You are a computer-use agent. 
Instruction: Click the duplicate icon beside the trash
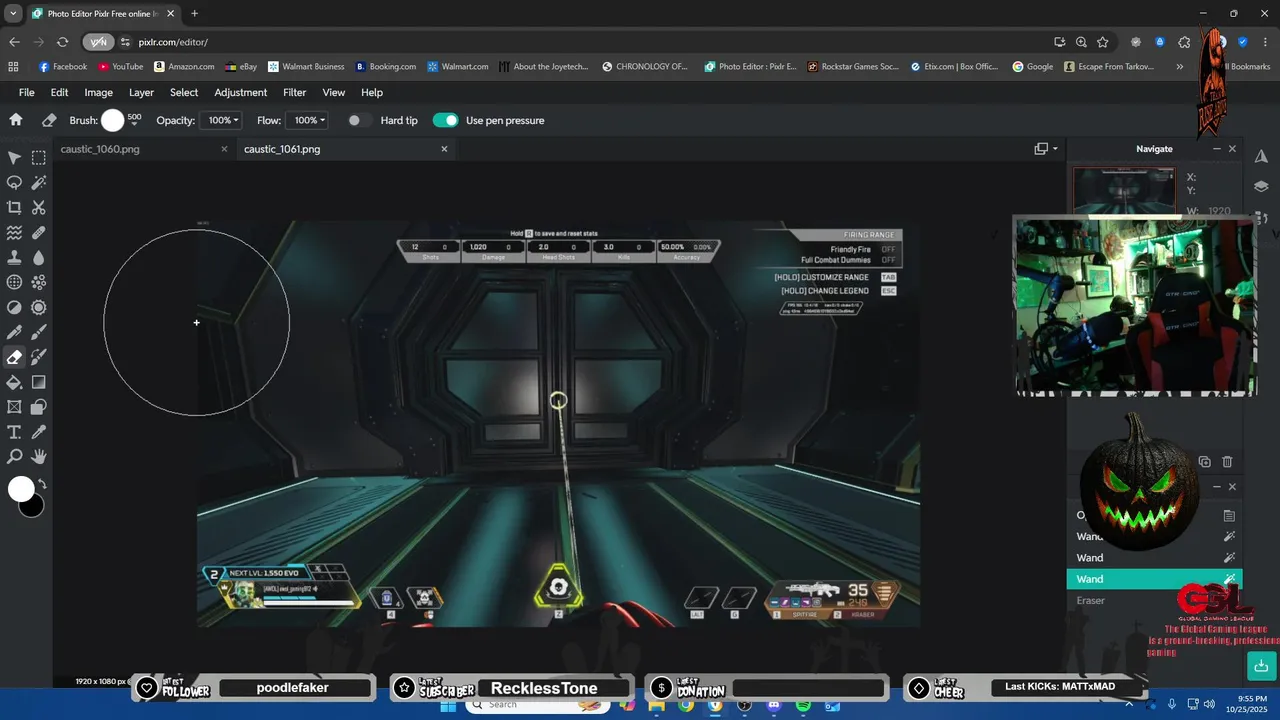click(1204, 462)
